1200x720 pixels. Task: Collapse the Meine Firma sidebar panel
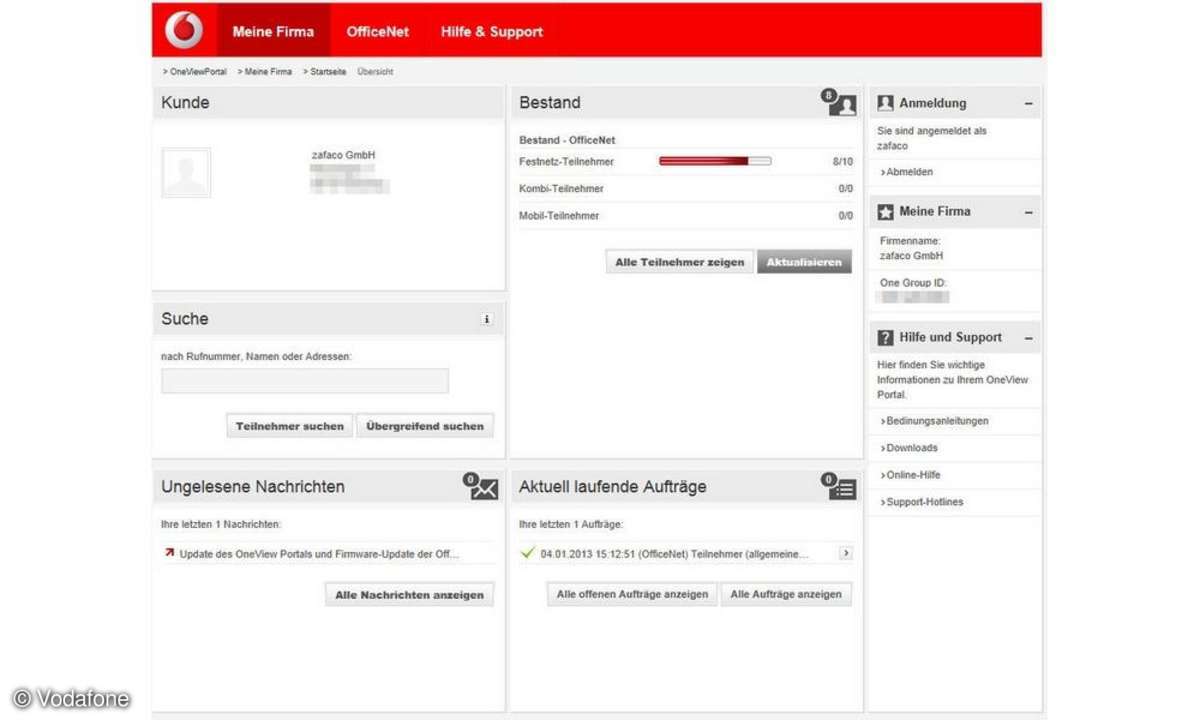[1028, 211]
